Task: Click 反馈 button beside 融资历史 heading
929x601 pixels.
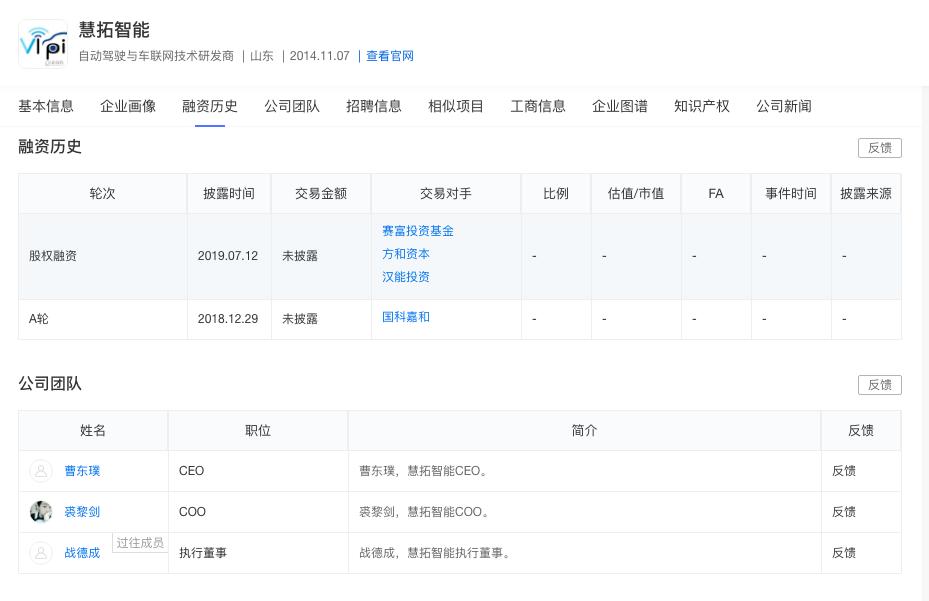Action: click(880, 148)
